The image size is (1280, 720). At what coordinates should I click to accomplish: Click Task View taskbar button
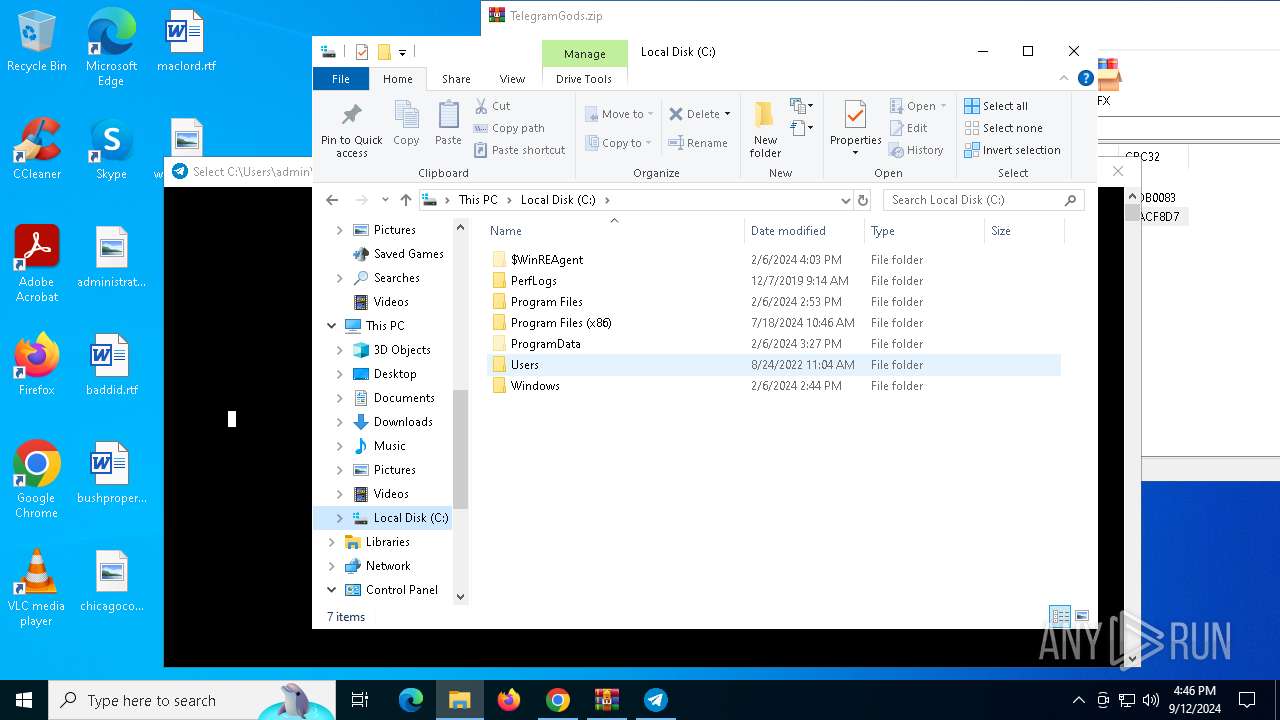(x=360, y=700)
